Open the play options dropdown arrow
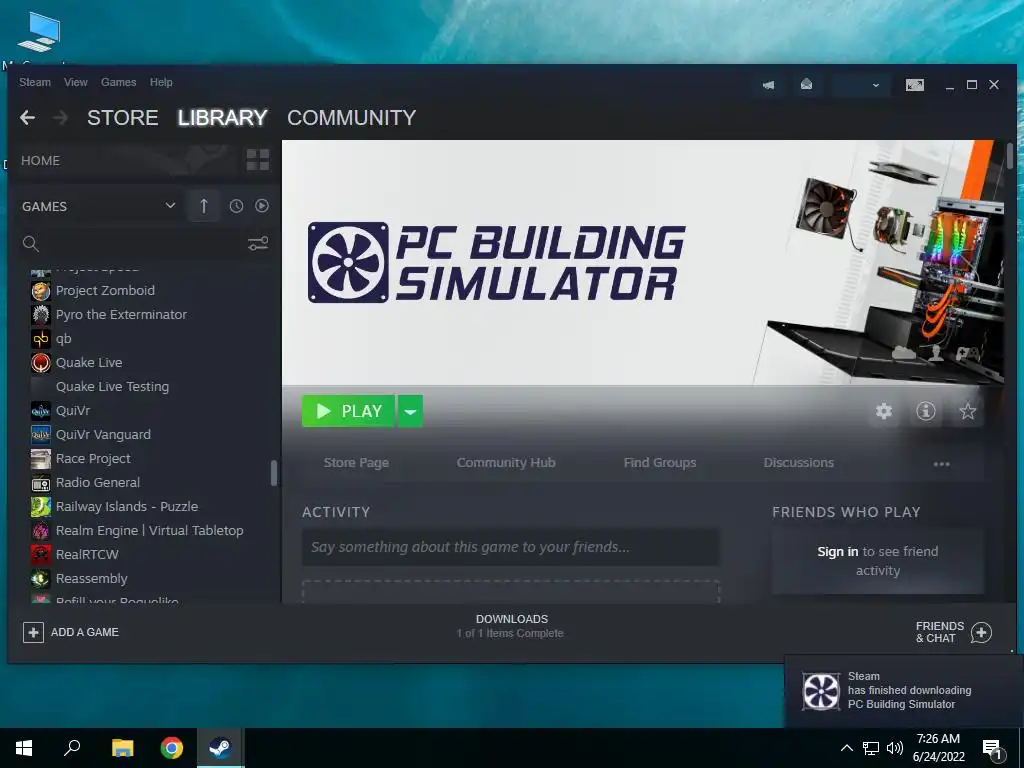 pyautogui.click(x=410, y=411)
